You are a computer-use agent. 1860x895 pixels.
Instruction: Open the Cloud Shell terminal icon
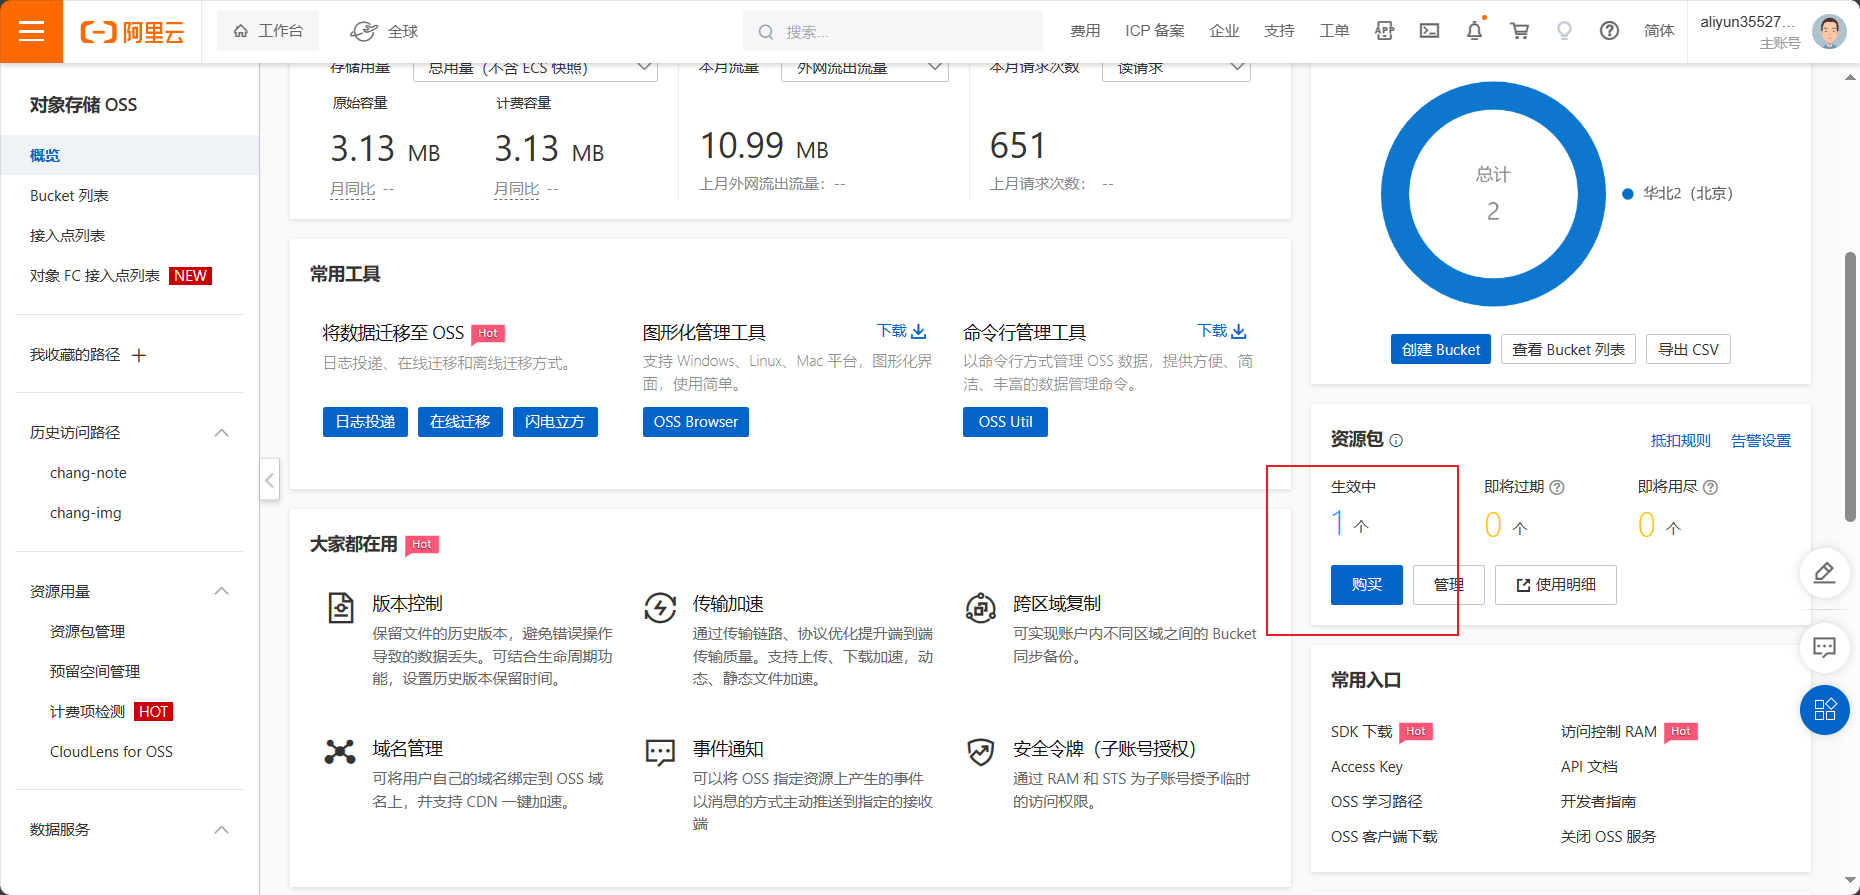pyautogui.click(x=1429, y=31)
